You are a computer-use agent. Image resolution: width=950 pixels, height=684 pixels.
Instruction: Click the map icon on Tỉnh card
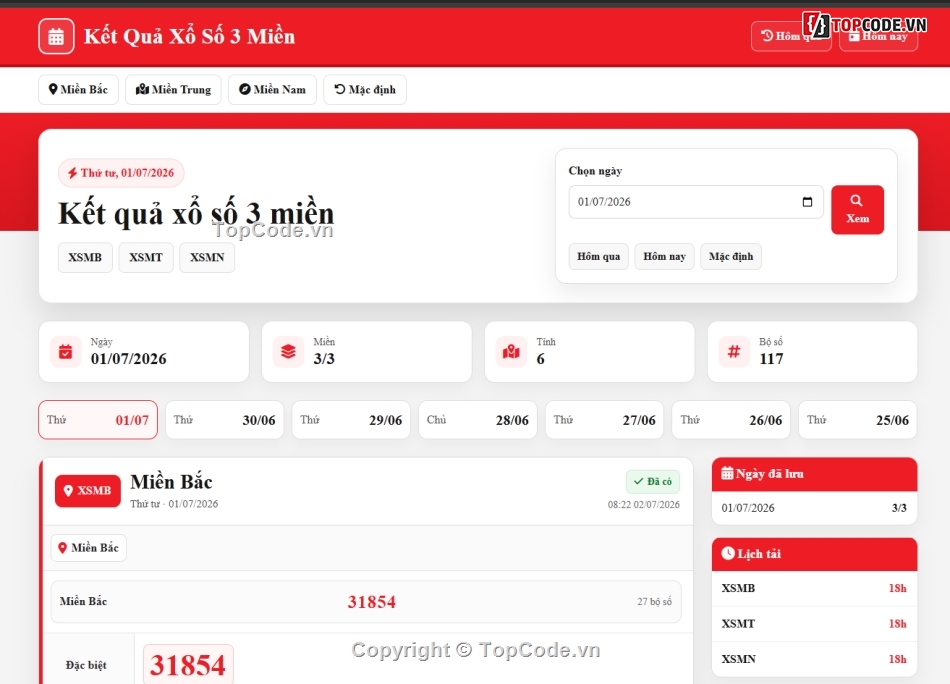[x=511, y=351]
